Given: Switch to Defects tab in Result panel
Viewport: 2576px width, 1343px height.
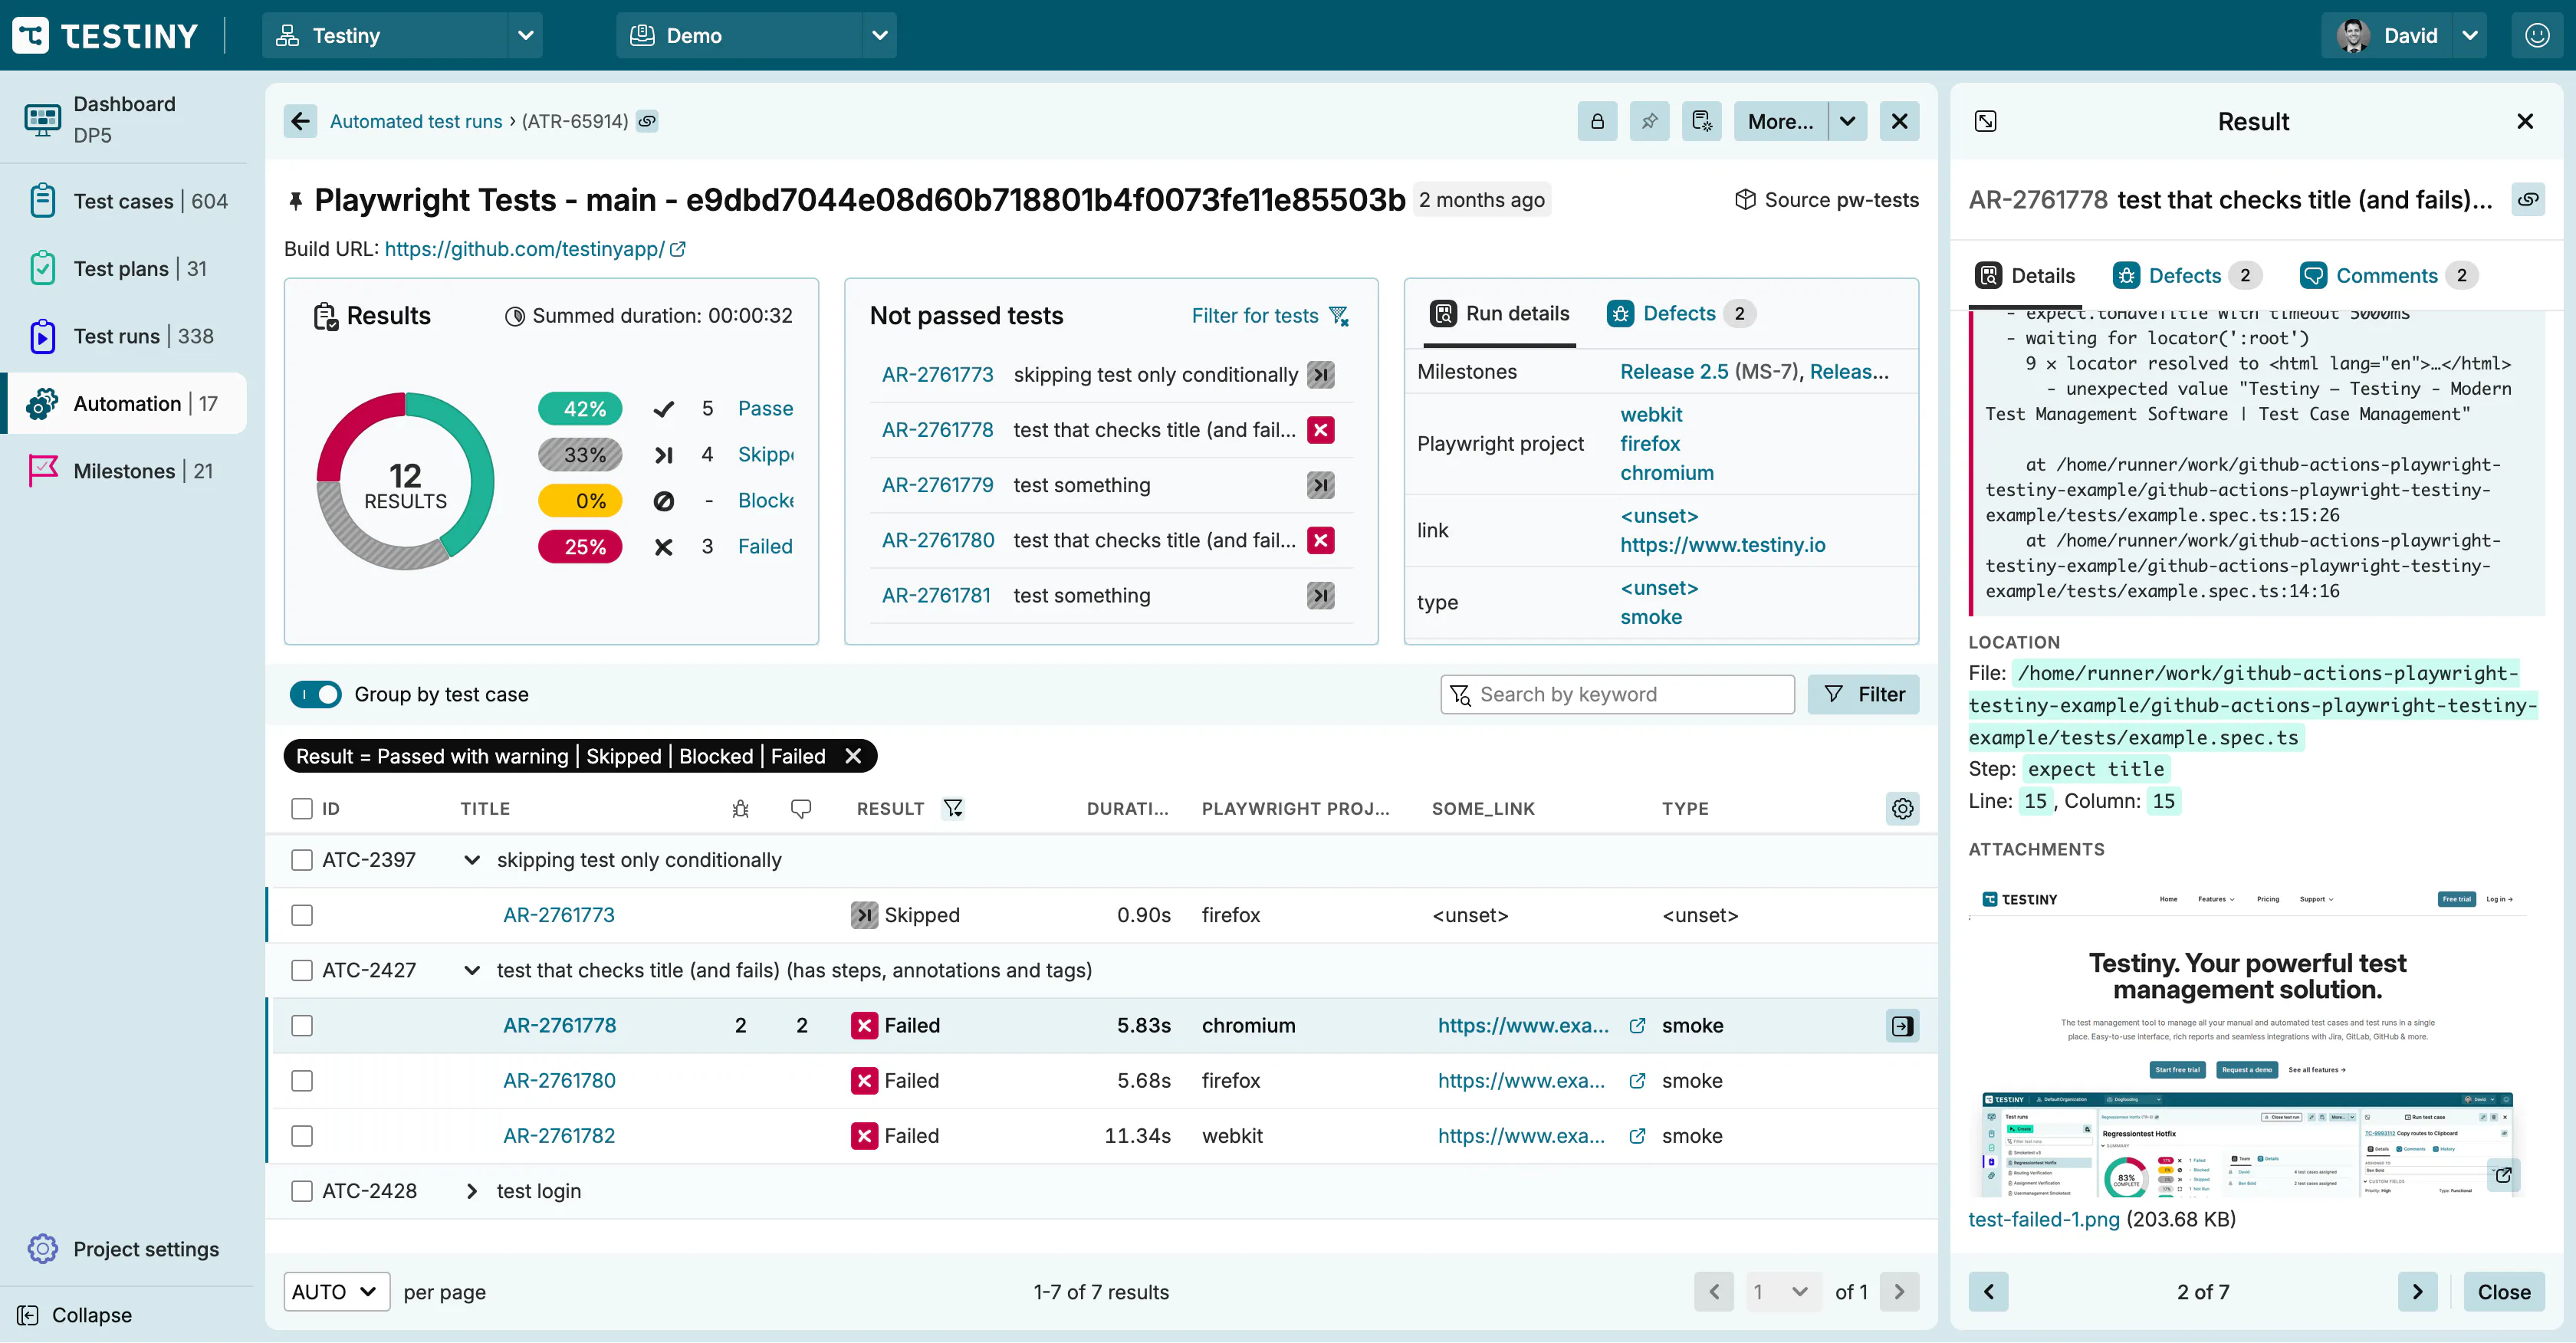Looking at the screenshot, I should 2186,276.
